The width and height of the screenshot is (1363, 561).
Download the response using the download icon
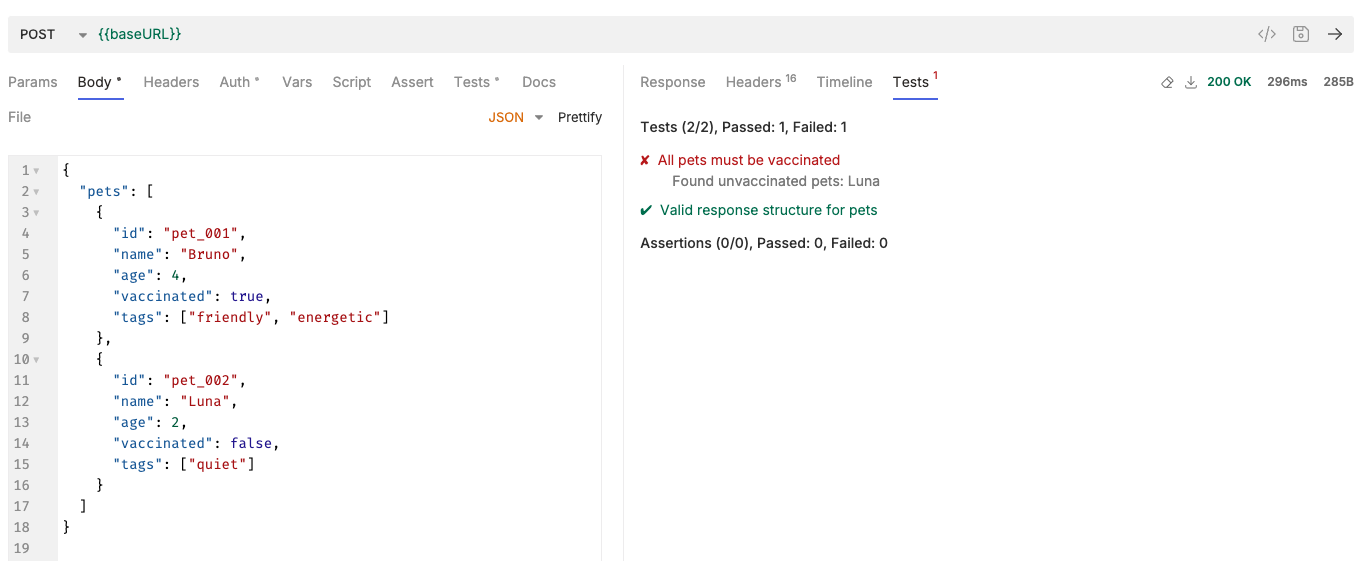pos(1190,83)
